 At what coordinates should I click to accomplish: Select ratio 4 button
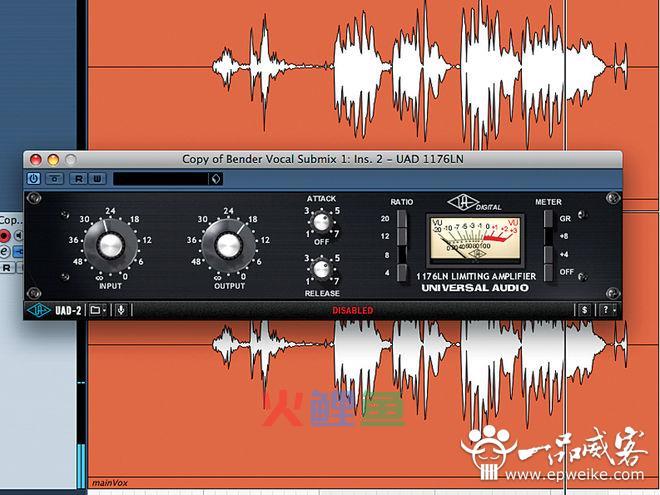click(402, 273)
